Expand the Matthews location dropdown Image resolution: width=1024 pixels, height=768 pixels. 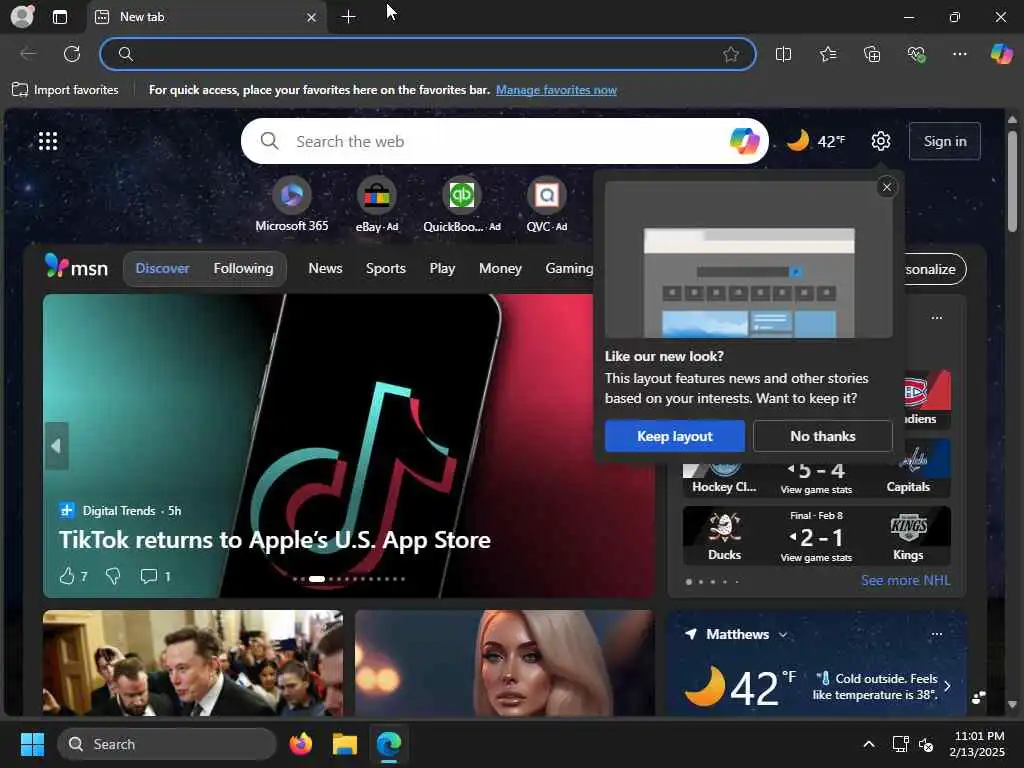click(783, 635)
